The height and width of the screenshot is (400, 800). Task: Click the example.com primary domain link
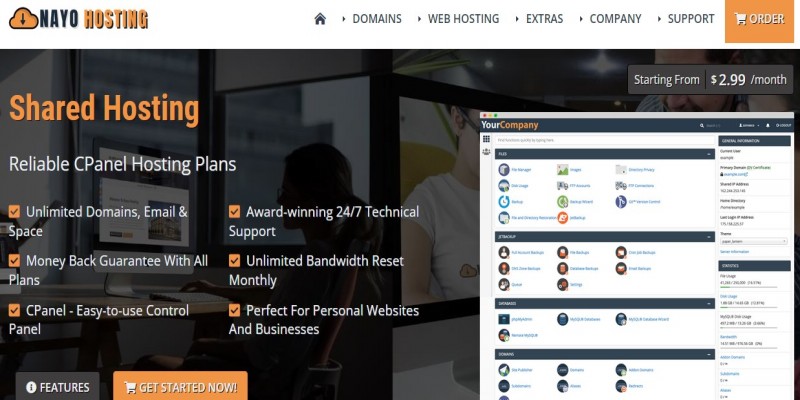pyautogui.click(x=734, y=174)
